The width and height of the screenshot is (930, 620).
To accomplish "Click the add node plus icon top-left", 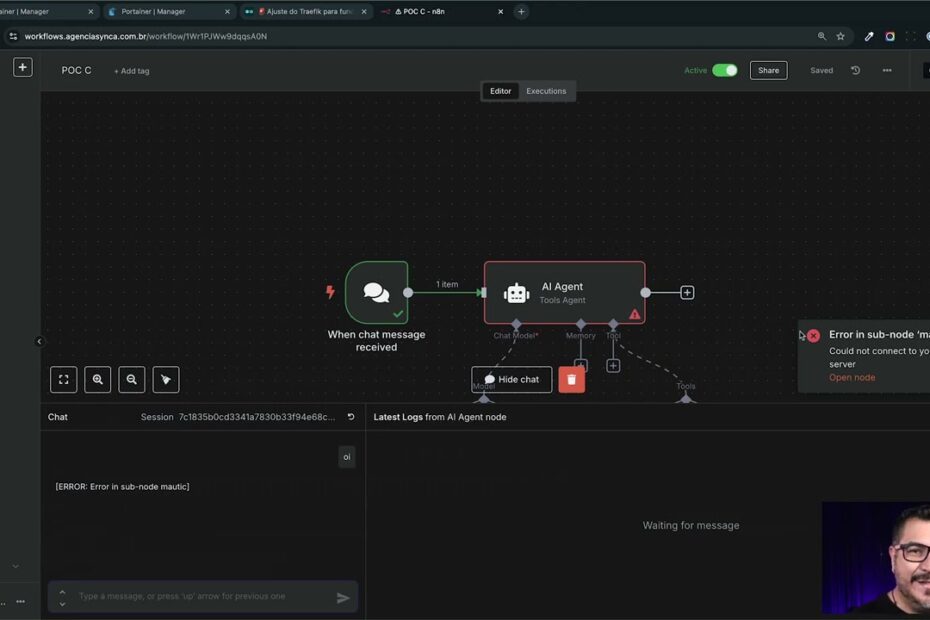I will tap(22, 66).
